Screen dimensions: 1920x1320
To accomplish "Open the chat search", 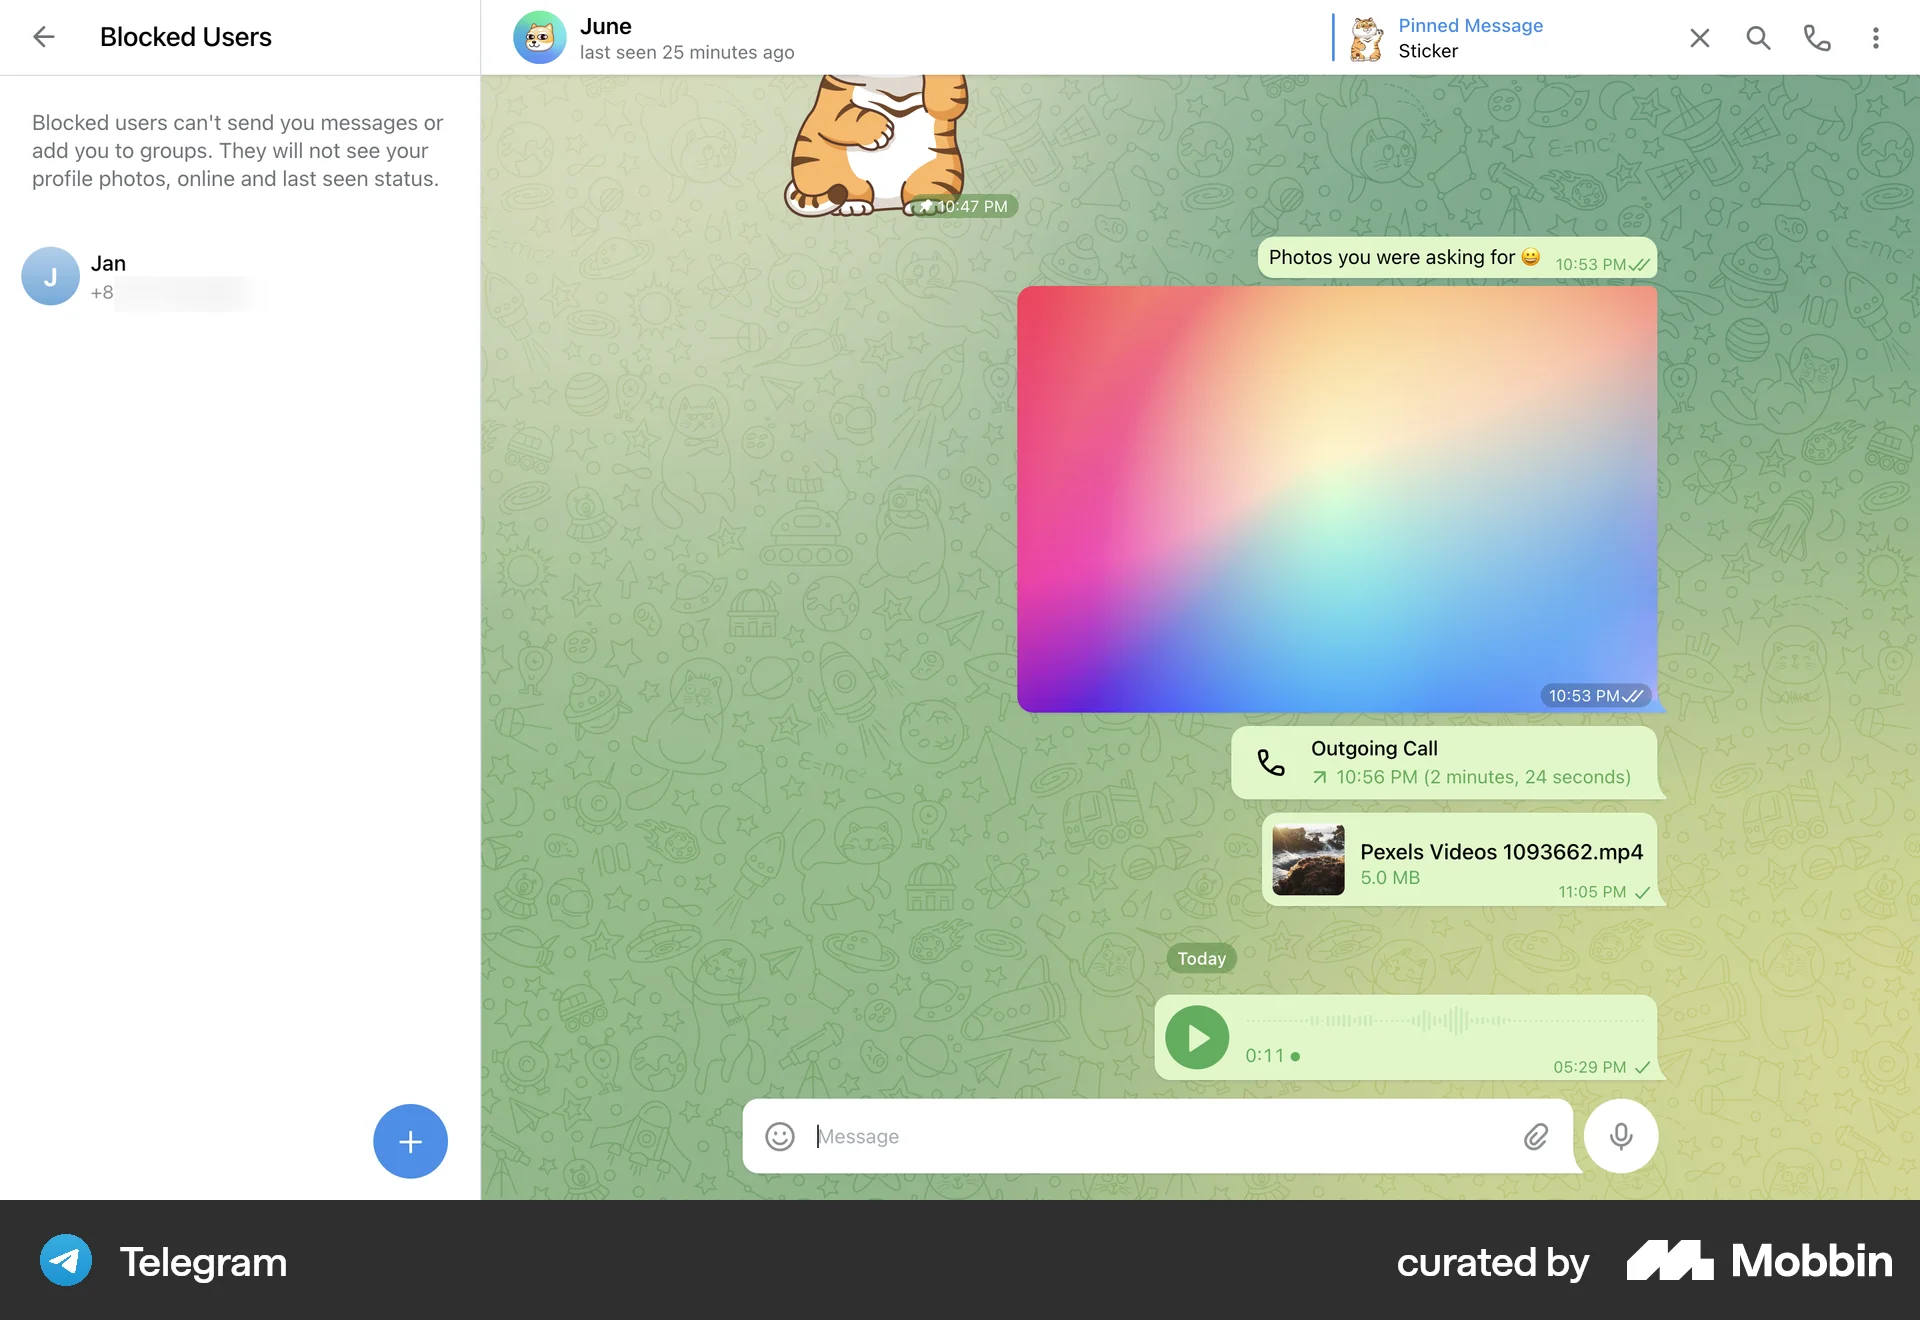I will tap(1758, 37).
